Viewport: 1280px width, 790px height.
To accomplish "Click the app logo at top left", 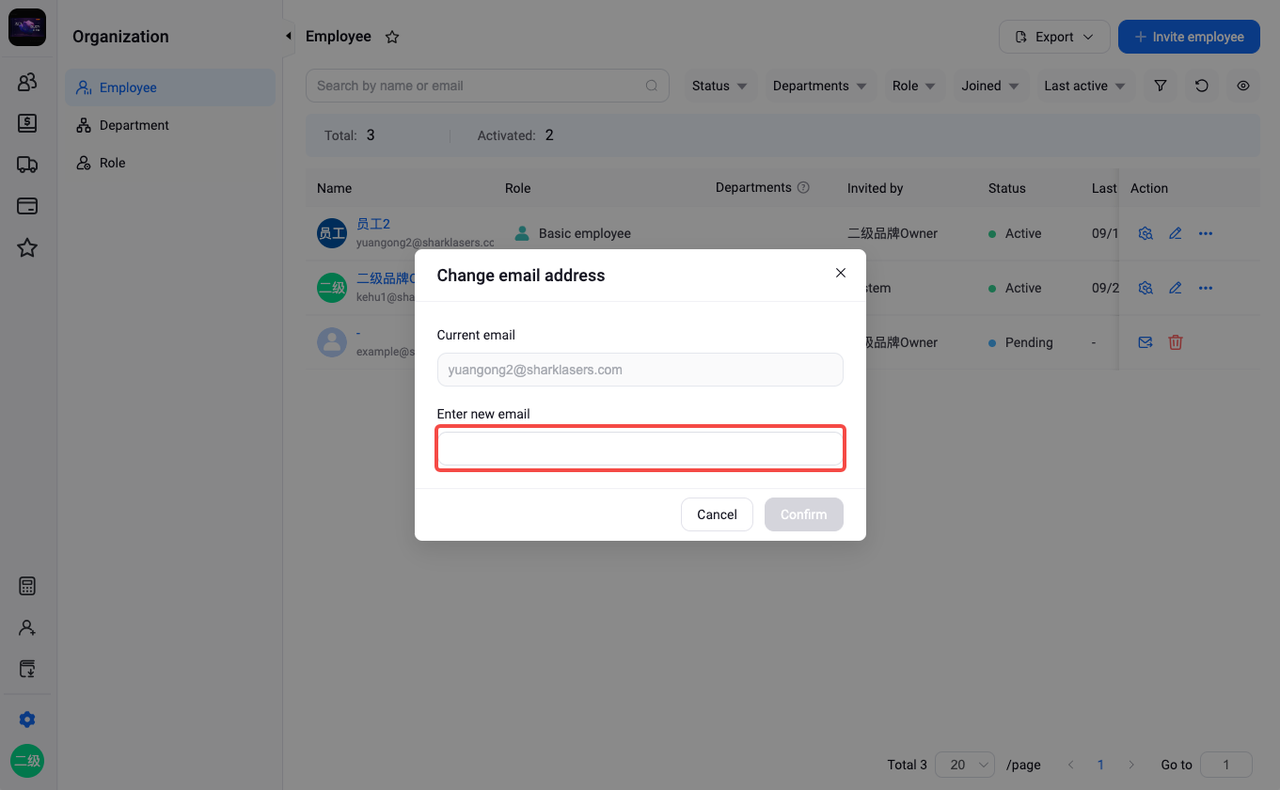I will 27,28.
